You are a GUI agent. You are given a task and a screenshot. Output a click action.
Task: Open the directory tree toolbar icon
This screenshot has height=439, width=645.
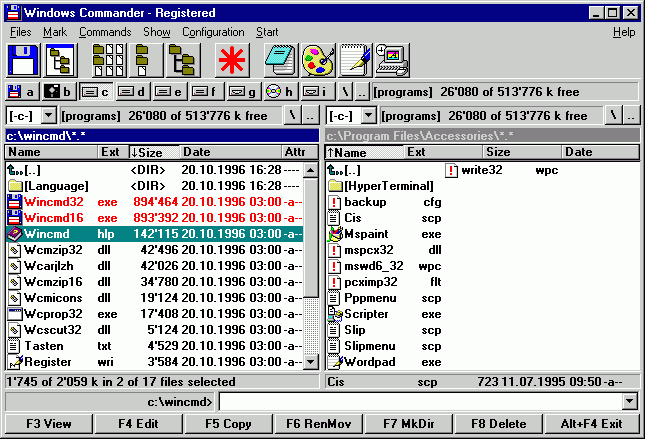click(60, 60)
